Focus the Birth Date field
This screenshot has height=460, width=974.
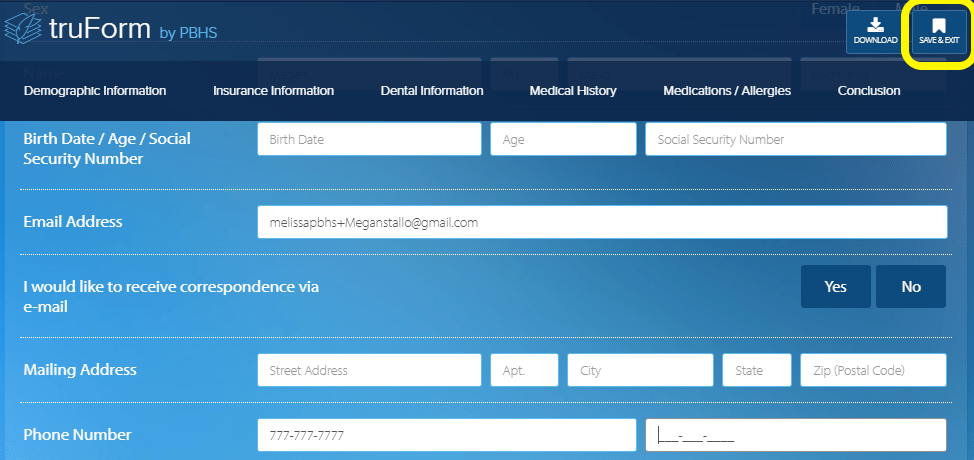(x=370, y=139)
